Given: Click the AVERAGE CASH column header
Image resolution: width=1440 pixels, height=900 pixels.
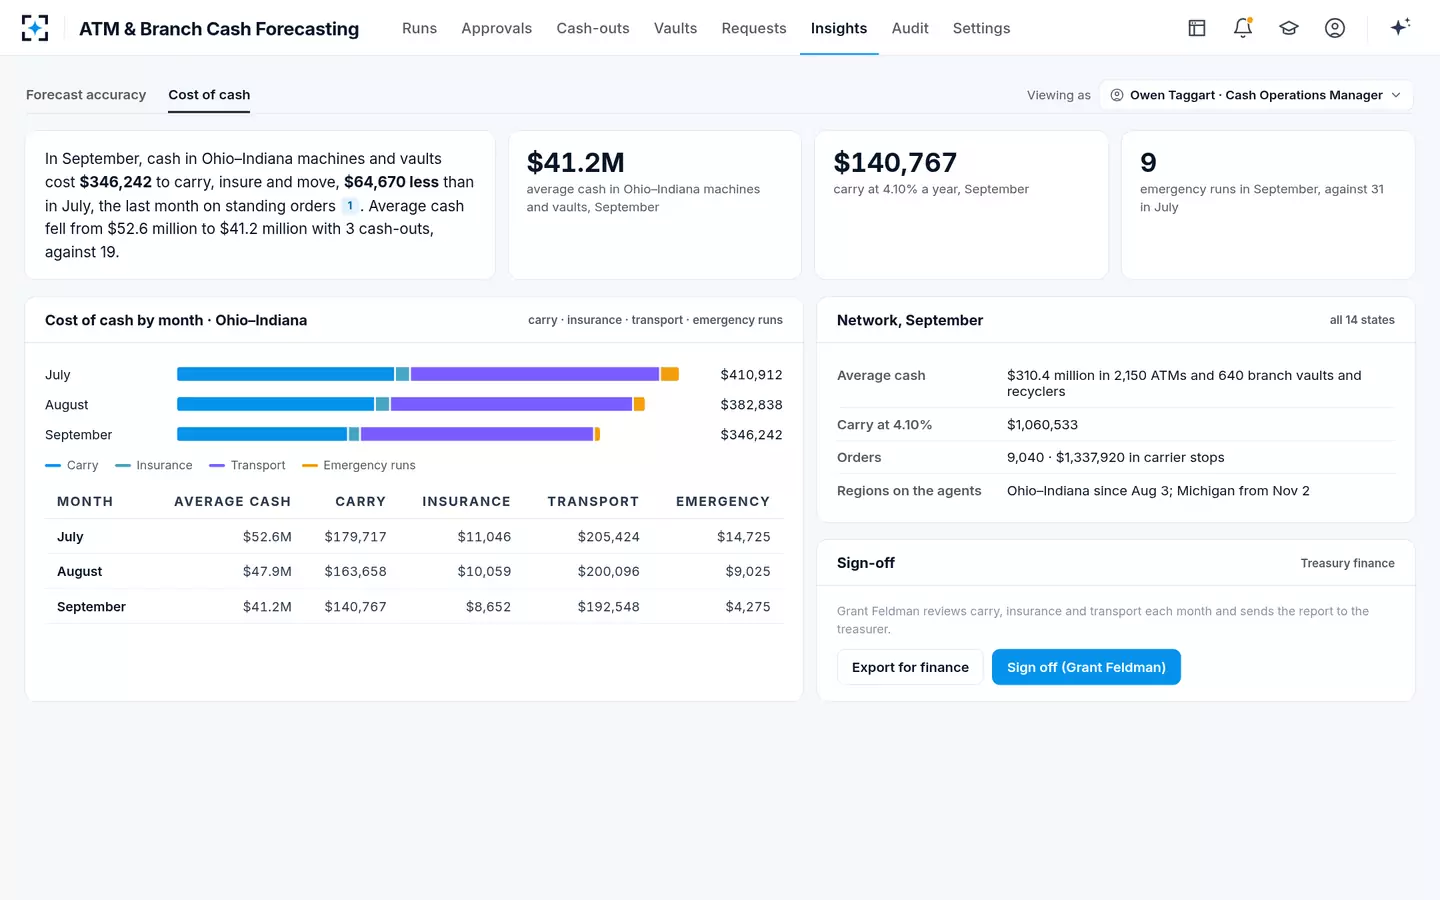Looking at the screenshot, I should click(x=232, y=502).
